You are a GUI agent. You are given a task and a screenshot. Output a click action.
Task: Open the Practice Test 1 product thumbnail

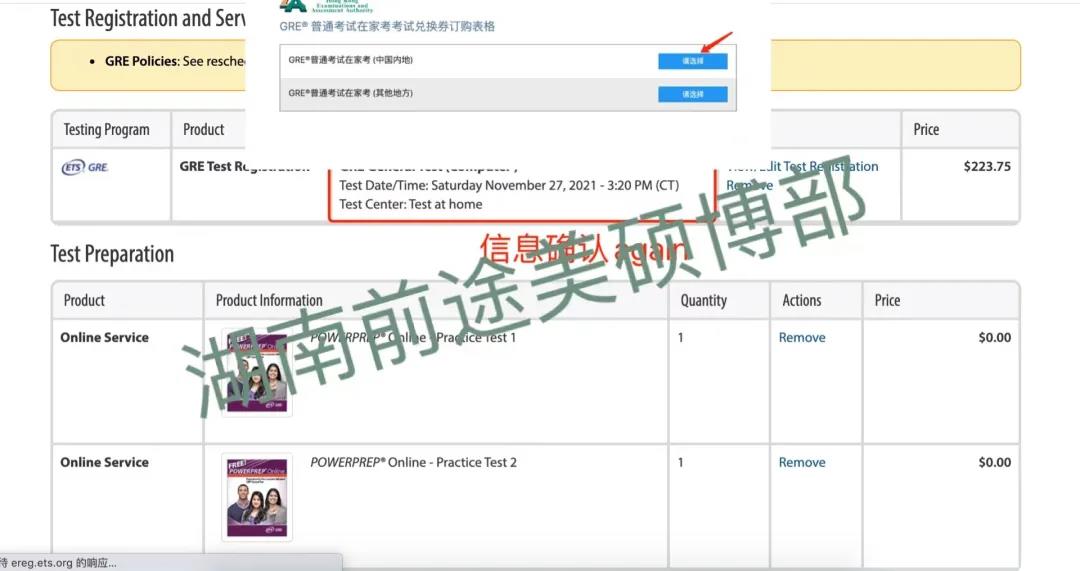tap(257, 373)
